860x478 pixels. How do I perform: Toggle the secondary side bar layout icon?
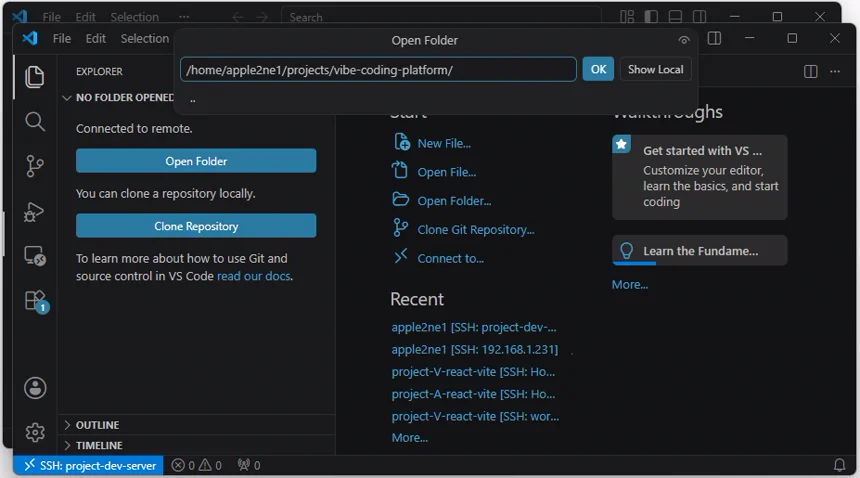coord(714,38)
